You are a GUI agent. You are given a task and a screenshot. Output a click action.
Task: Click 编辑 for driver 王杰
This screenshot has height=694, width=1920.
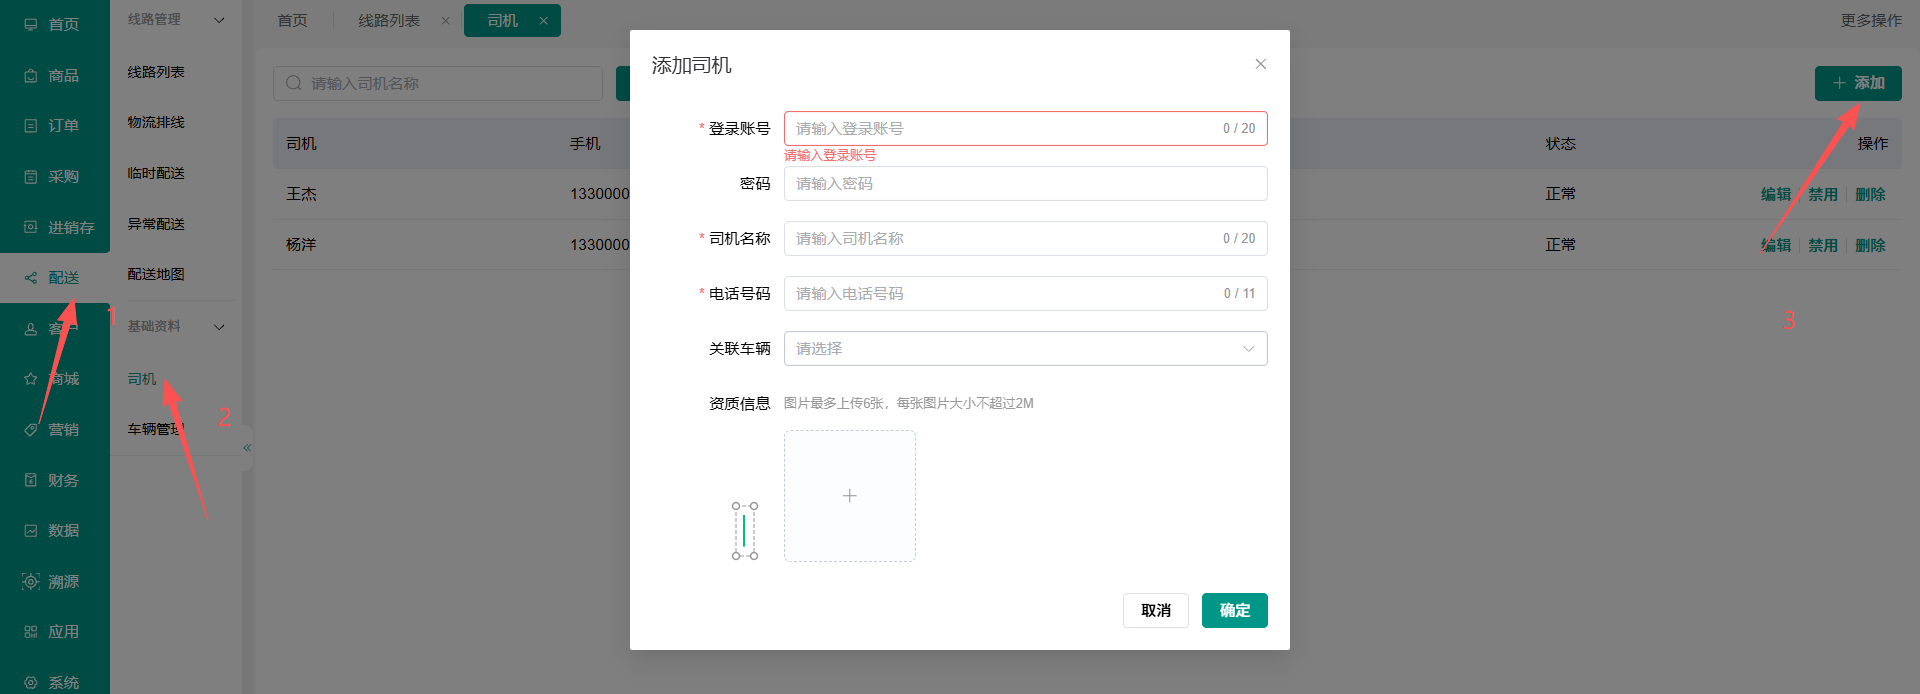tap(1776, 194)
